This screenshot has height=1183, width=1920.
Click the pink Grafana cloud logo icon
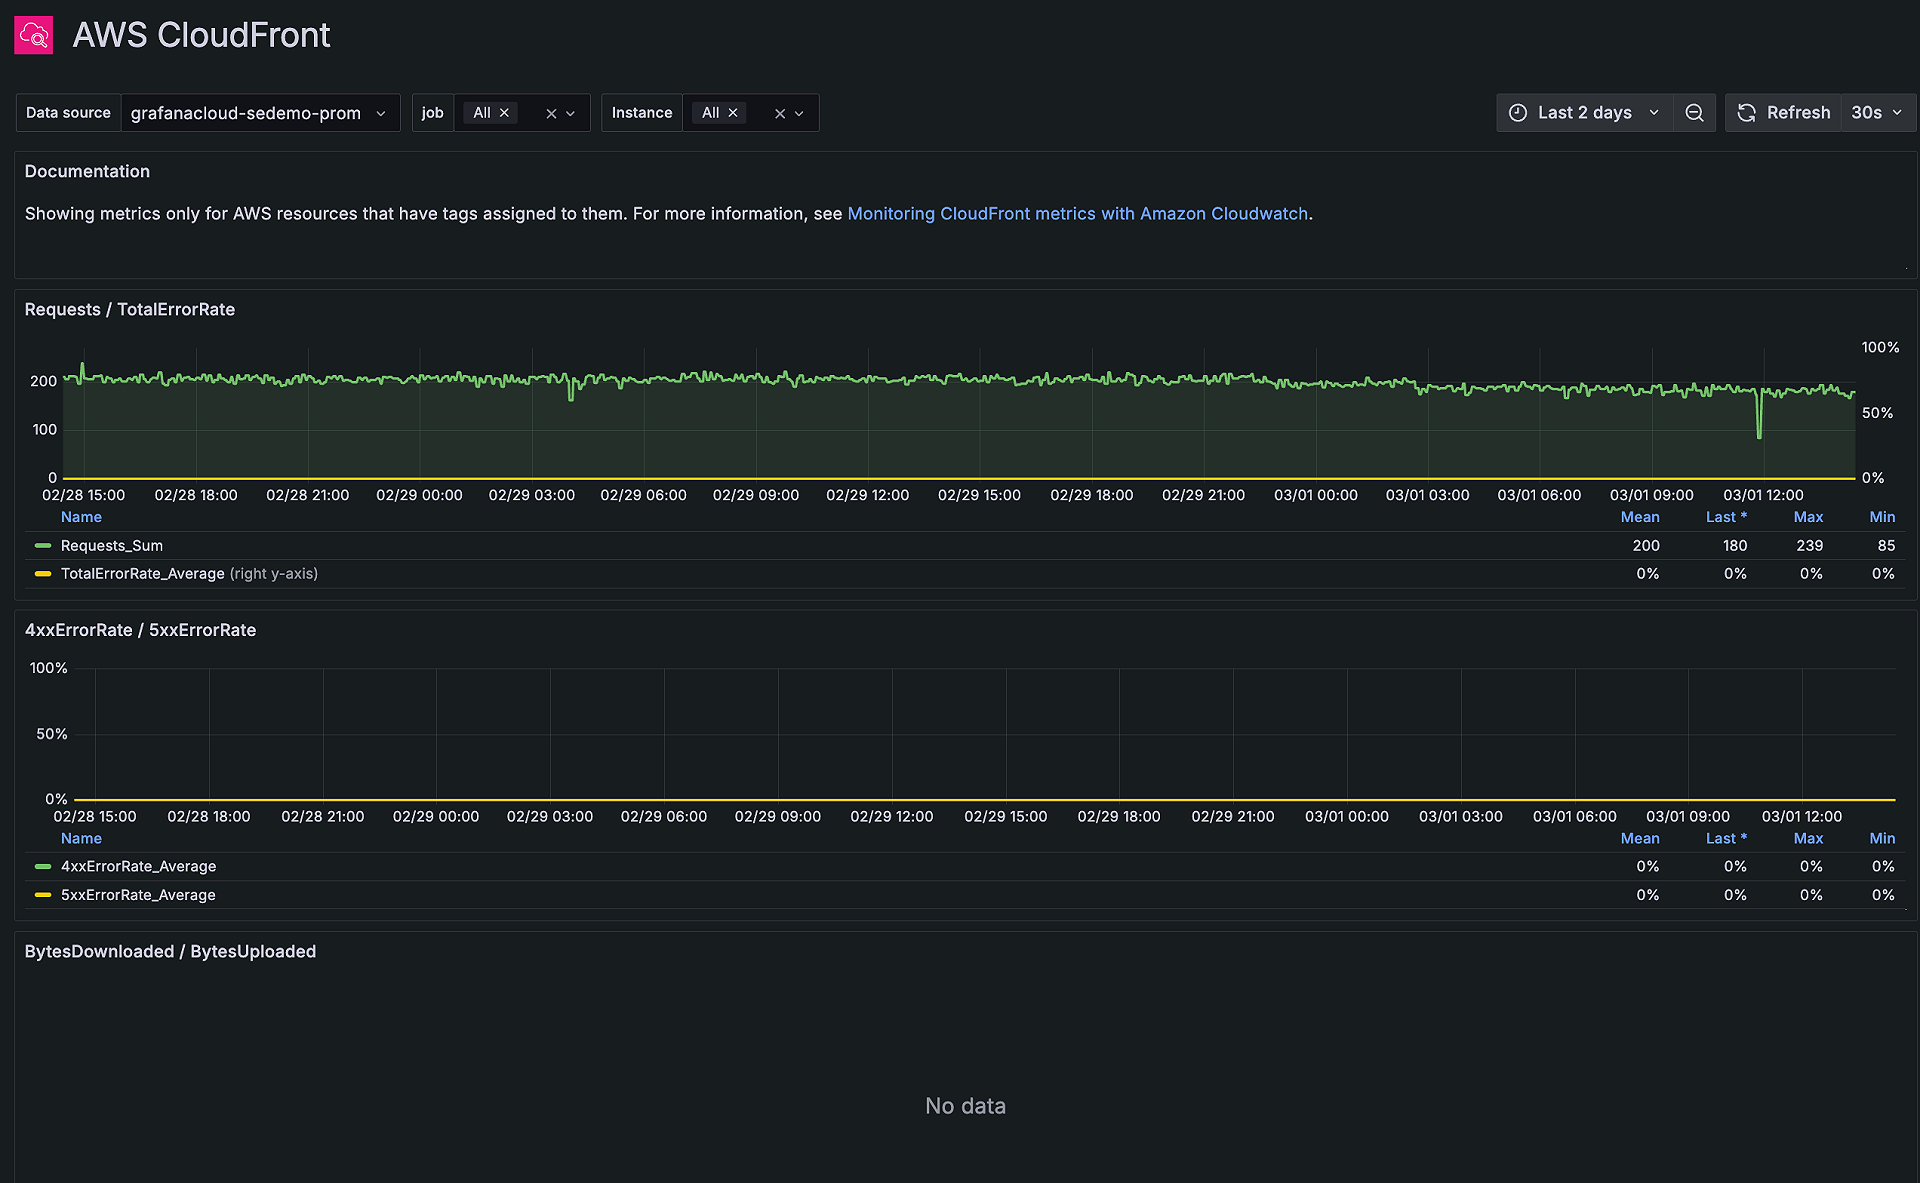tap(33, 34)
